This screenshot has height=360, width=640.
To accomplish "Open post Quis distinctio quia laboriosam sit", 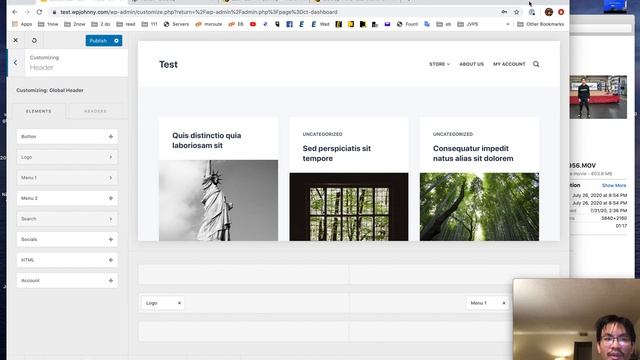I will (207, 140).
